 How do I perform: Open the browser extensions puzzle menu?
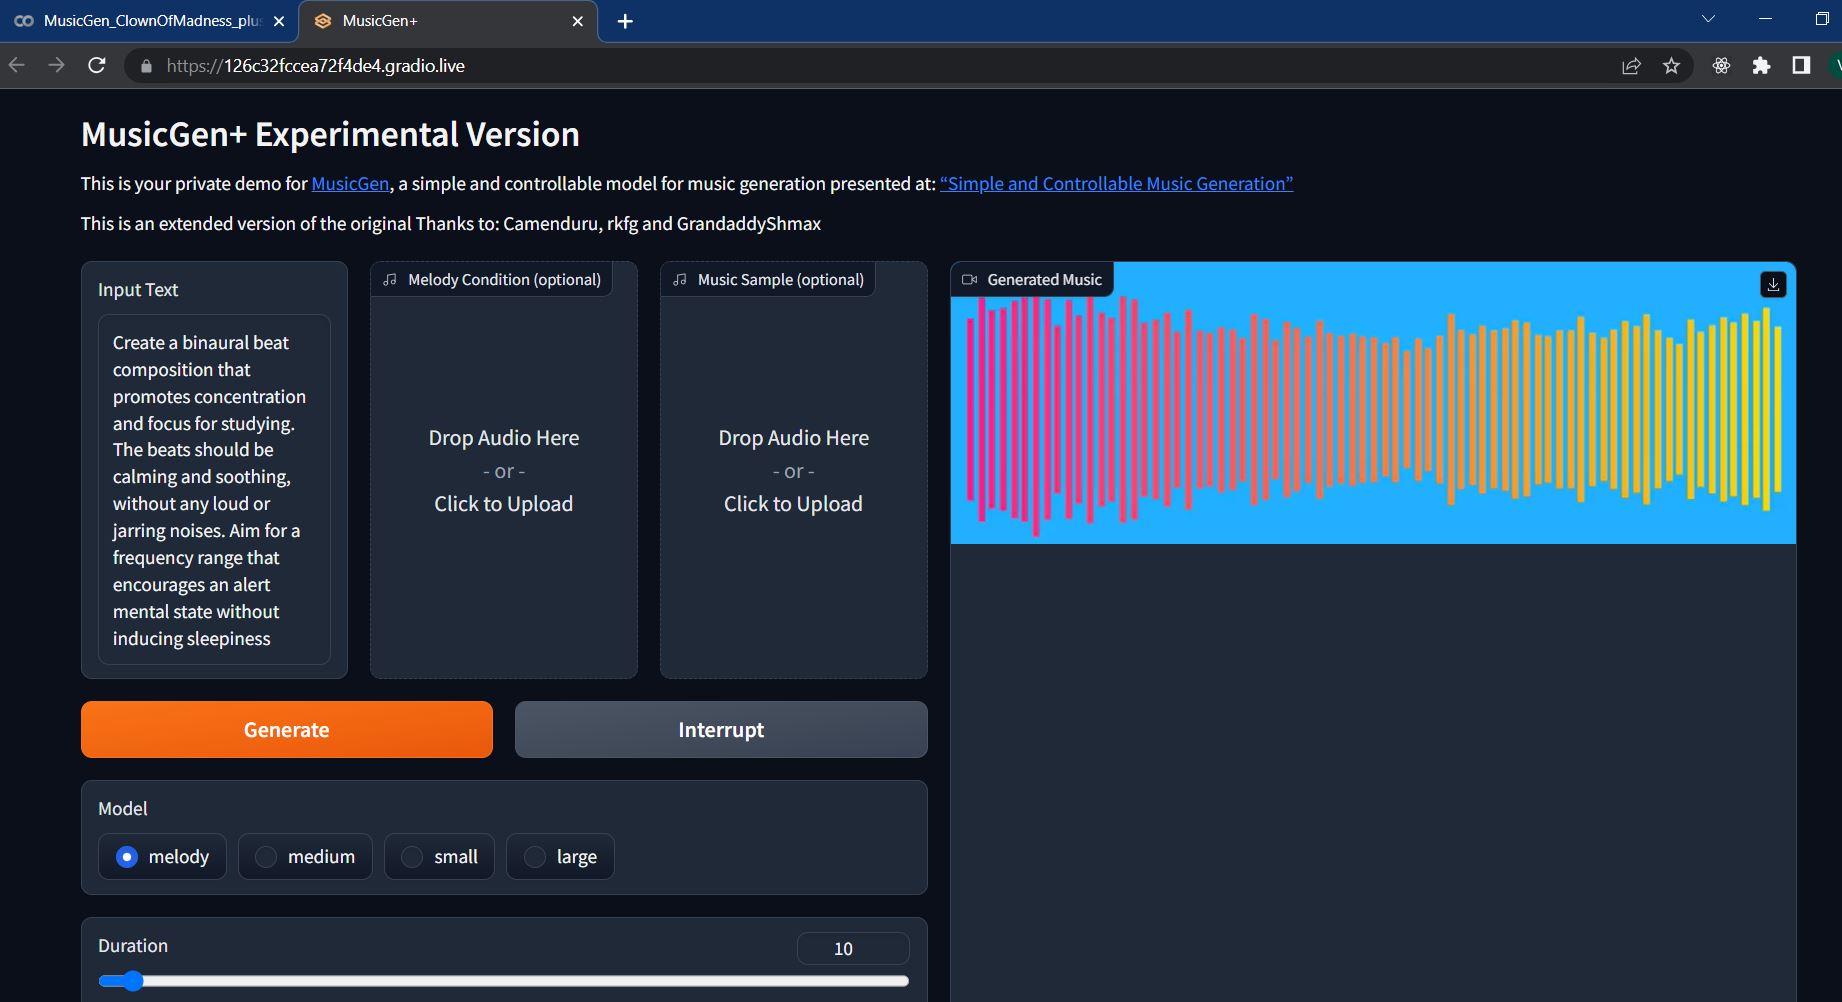point(1761,66)
